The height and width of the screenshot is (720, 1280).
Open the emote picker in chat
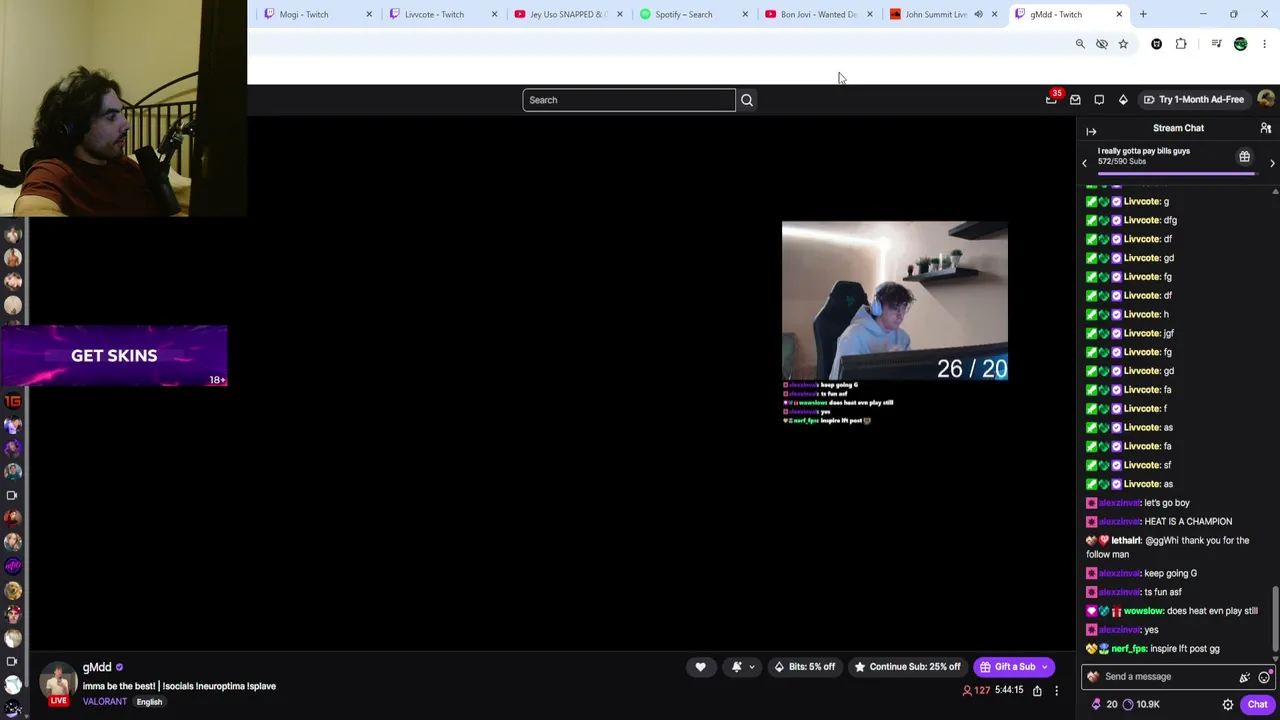[1264, 677]
